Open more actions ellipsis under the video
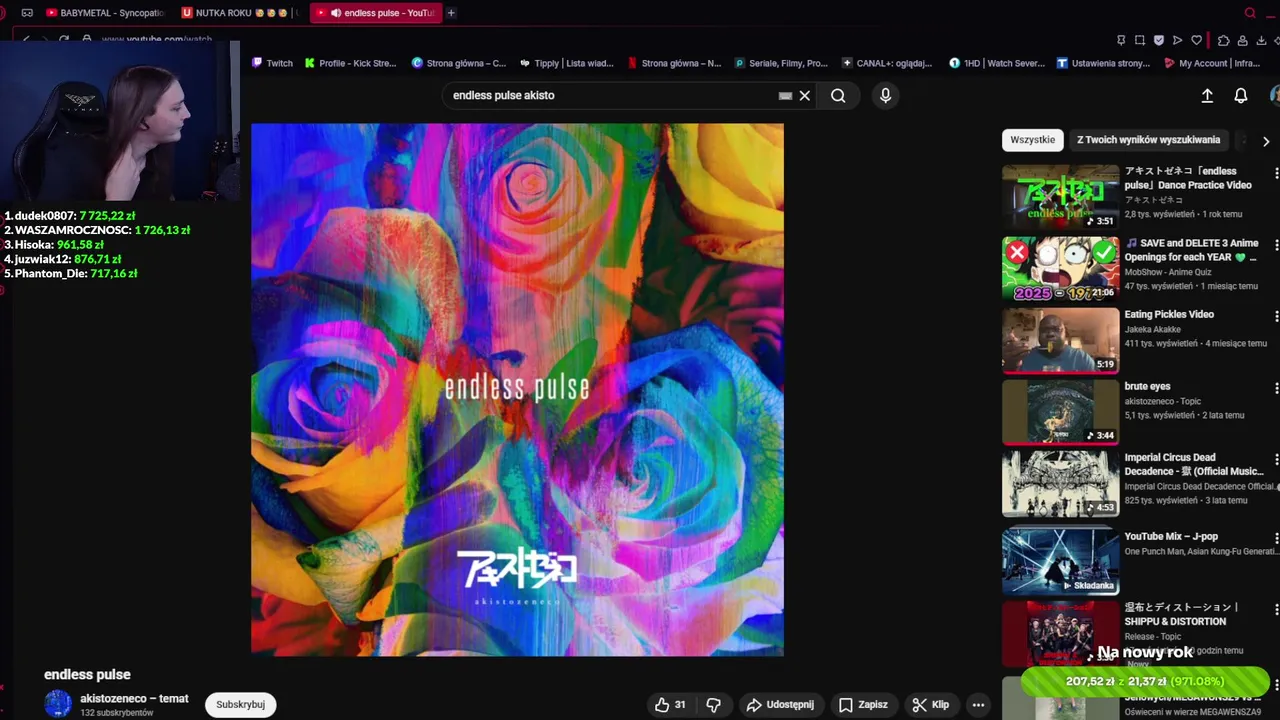This screenshot has height=720, width=1280. (x=978, y=705)
